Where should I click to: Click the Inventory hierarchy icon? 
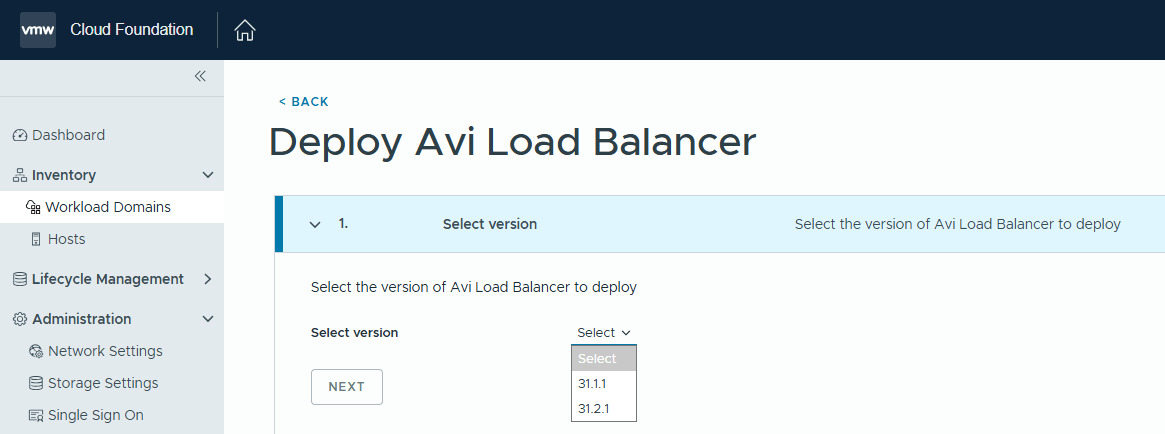20,175
